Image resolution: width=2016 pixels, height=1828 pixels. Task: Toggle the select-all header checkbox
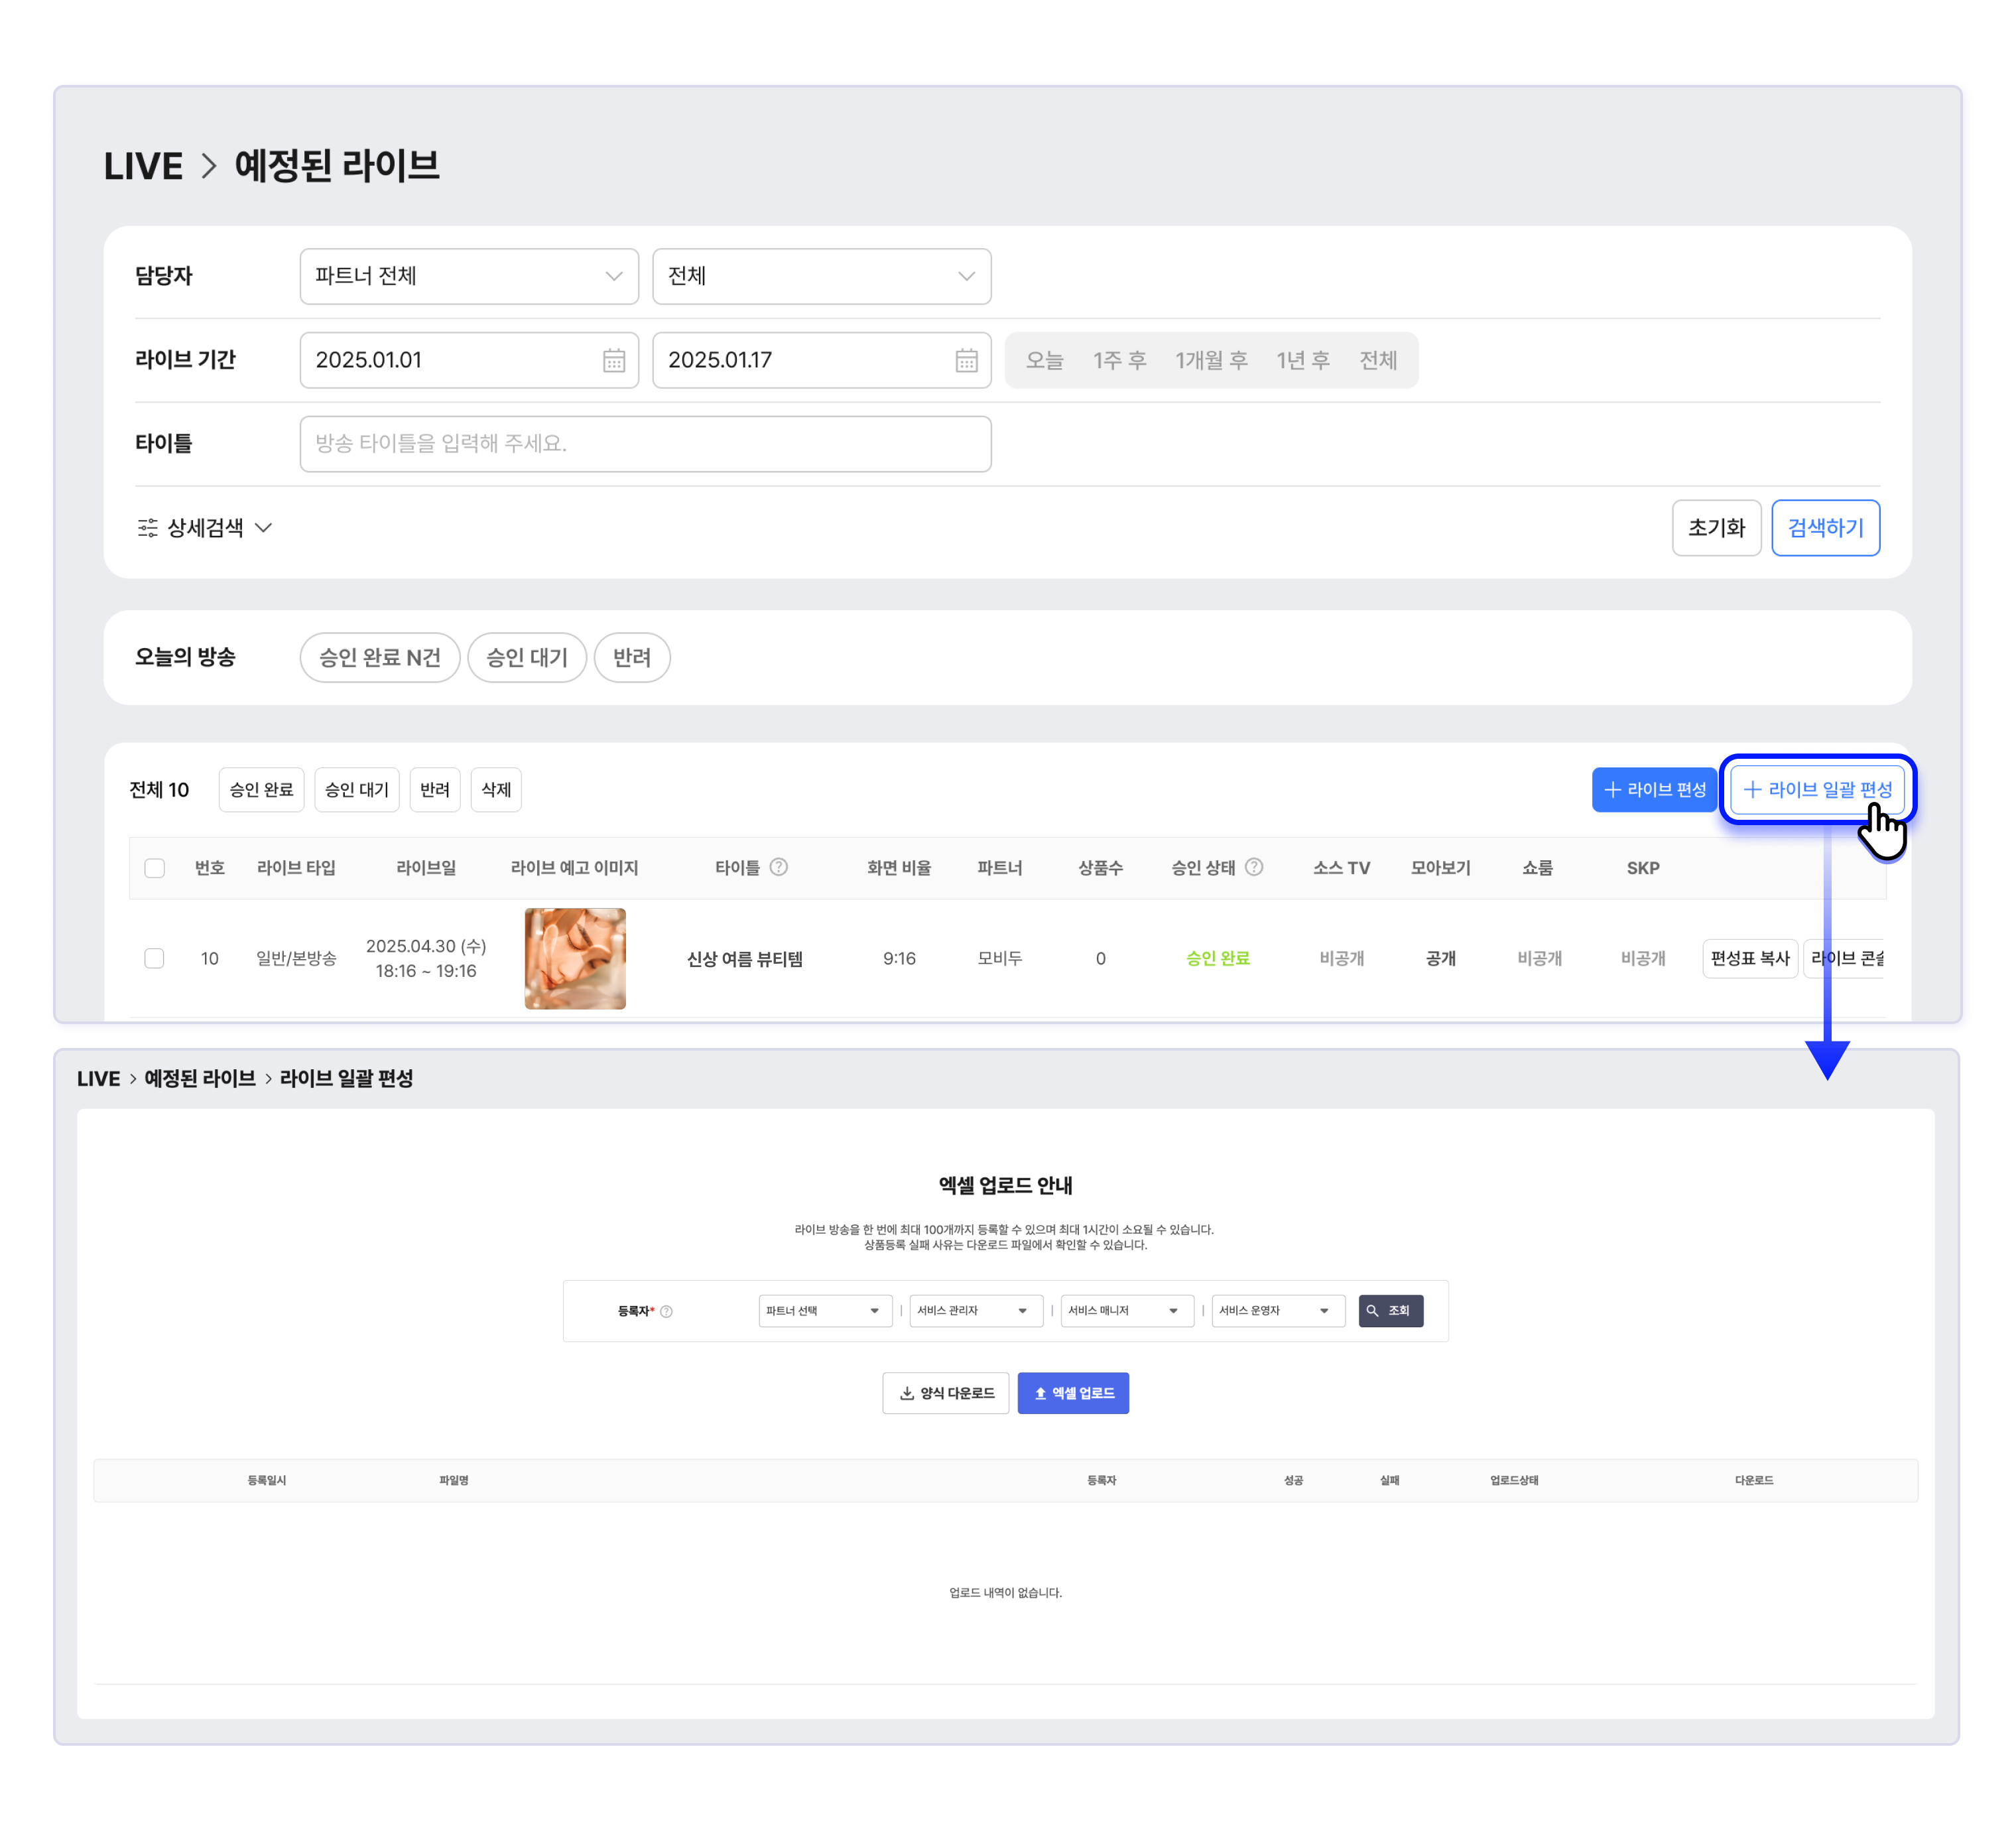(154, 868)
